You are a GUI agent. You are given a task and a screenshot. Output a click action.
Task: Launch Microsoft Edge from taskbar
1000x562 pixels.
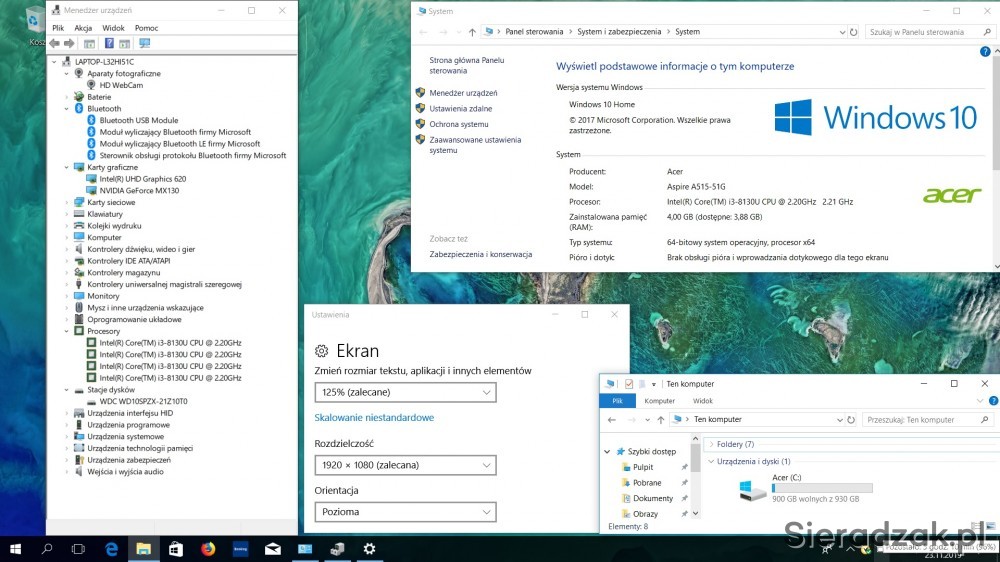click(x=111, y=549)
